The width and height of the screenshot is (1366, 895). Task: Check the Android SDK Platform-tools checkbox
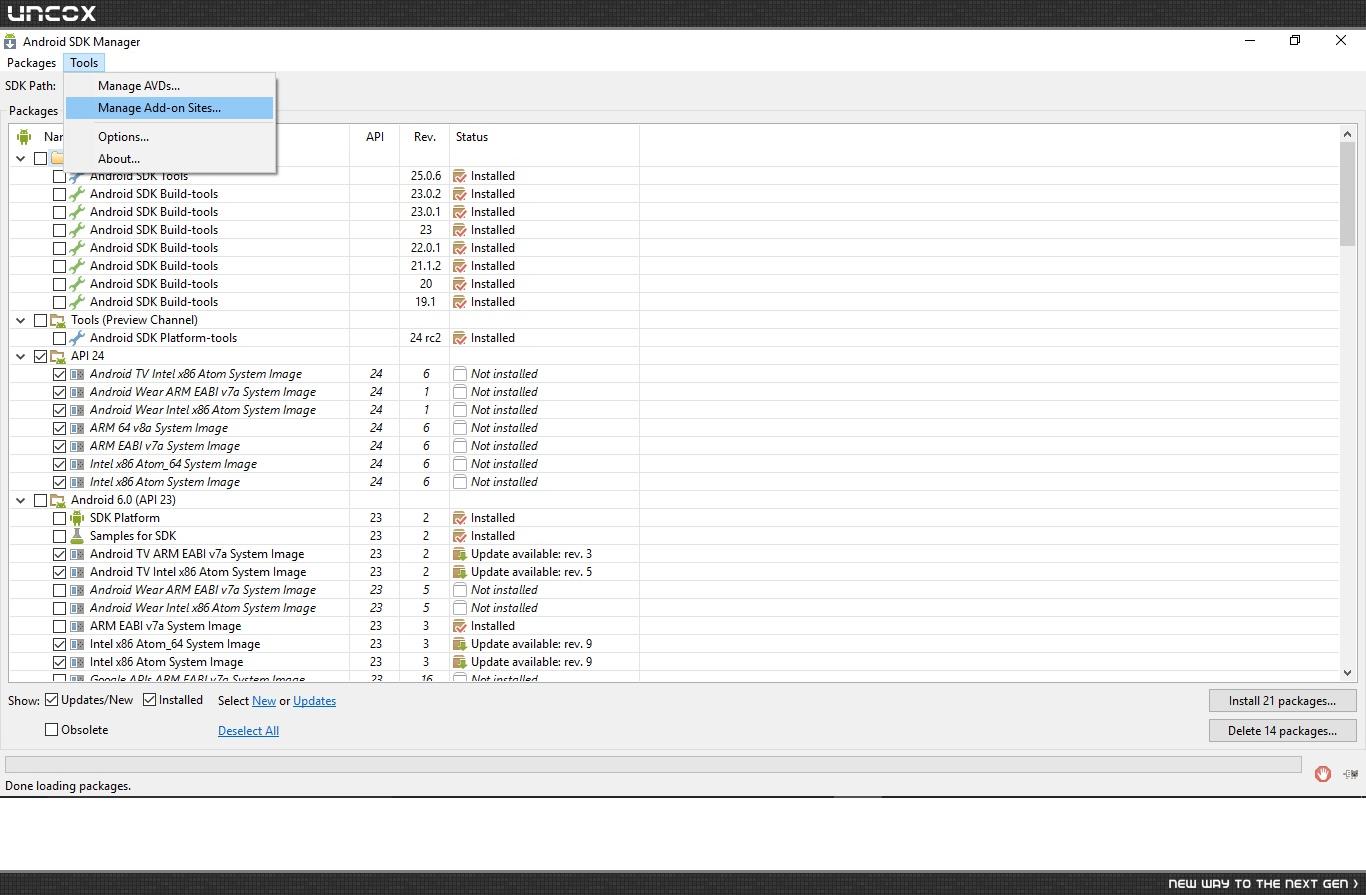[59, 338]
